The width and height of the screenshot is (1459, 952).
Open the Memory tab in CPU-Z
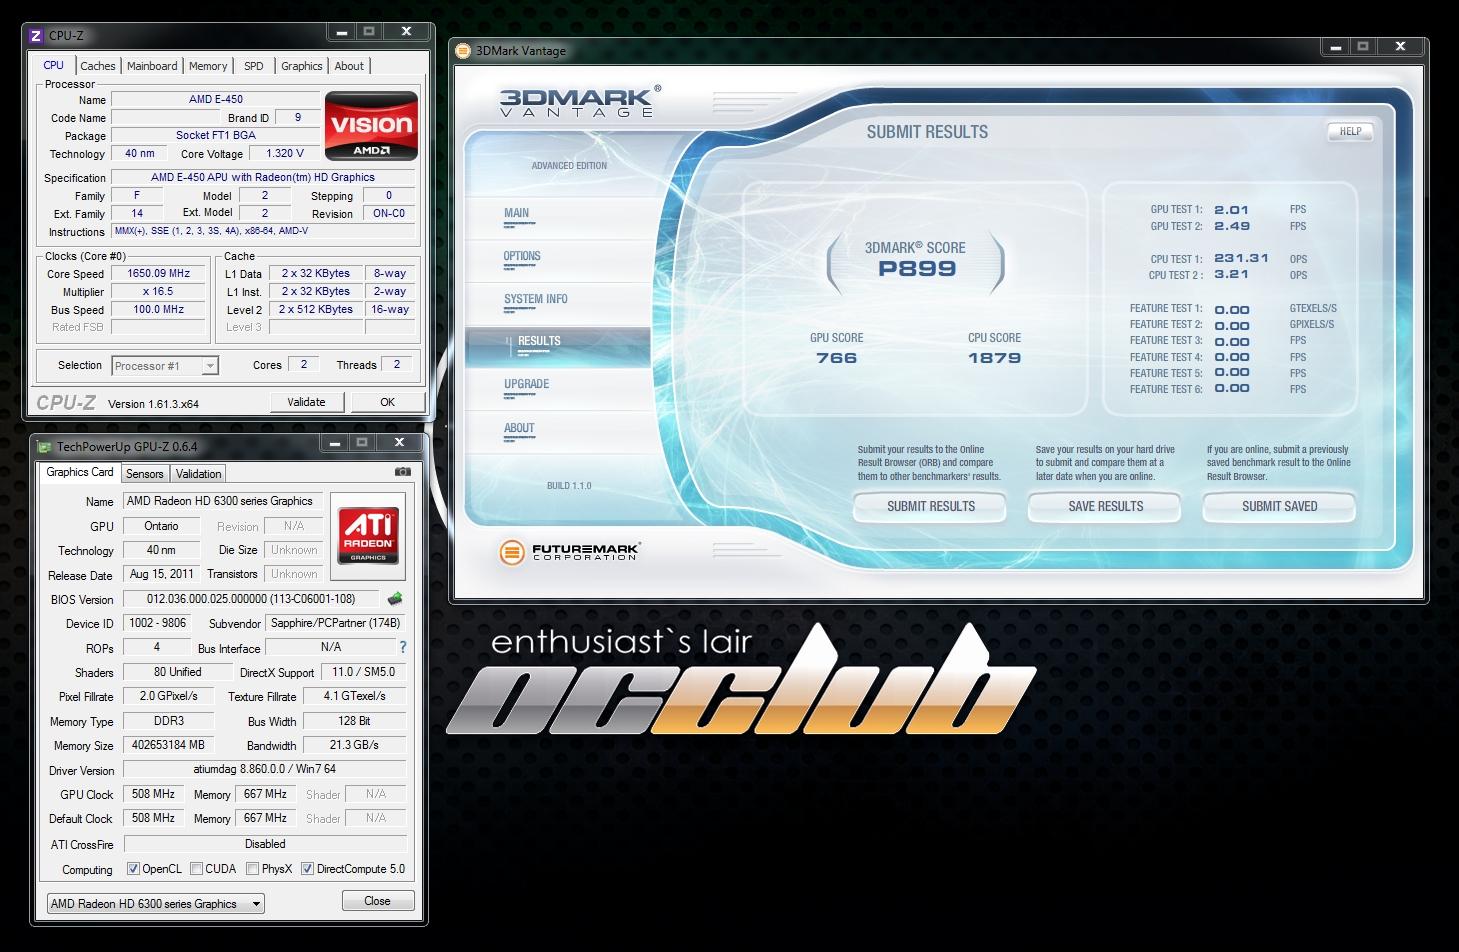(x=208, y=66)
